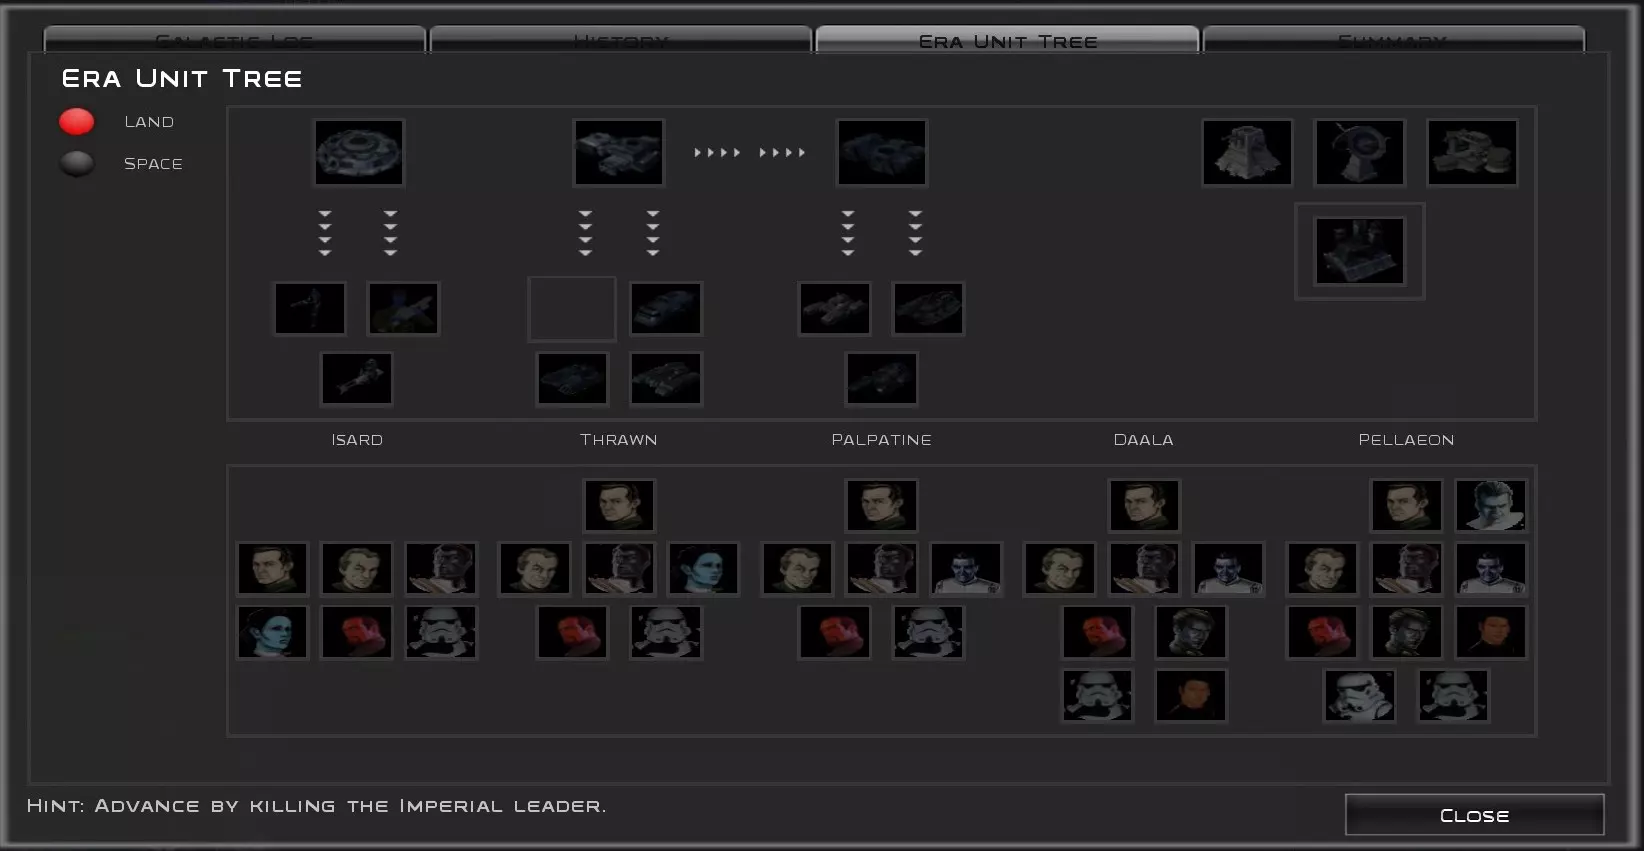Click the Daala era label

[x=1144, y=440]
